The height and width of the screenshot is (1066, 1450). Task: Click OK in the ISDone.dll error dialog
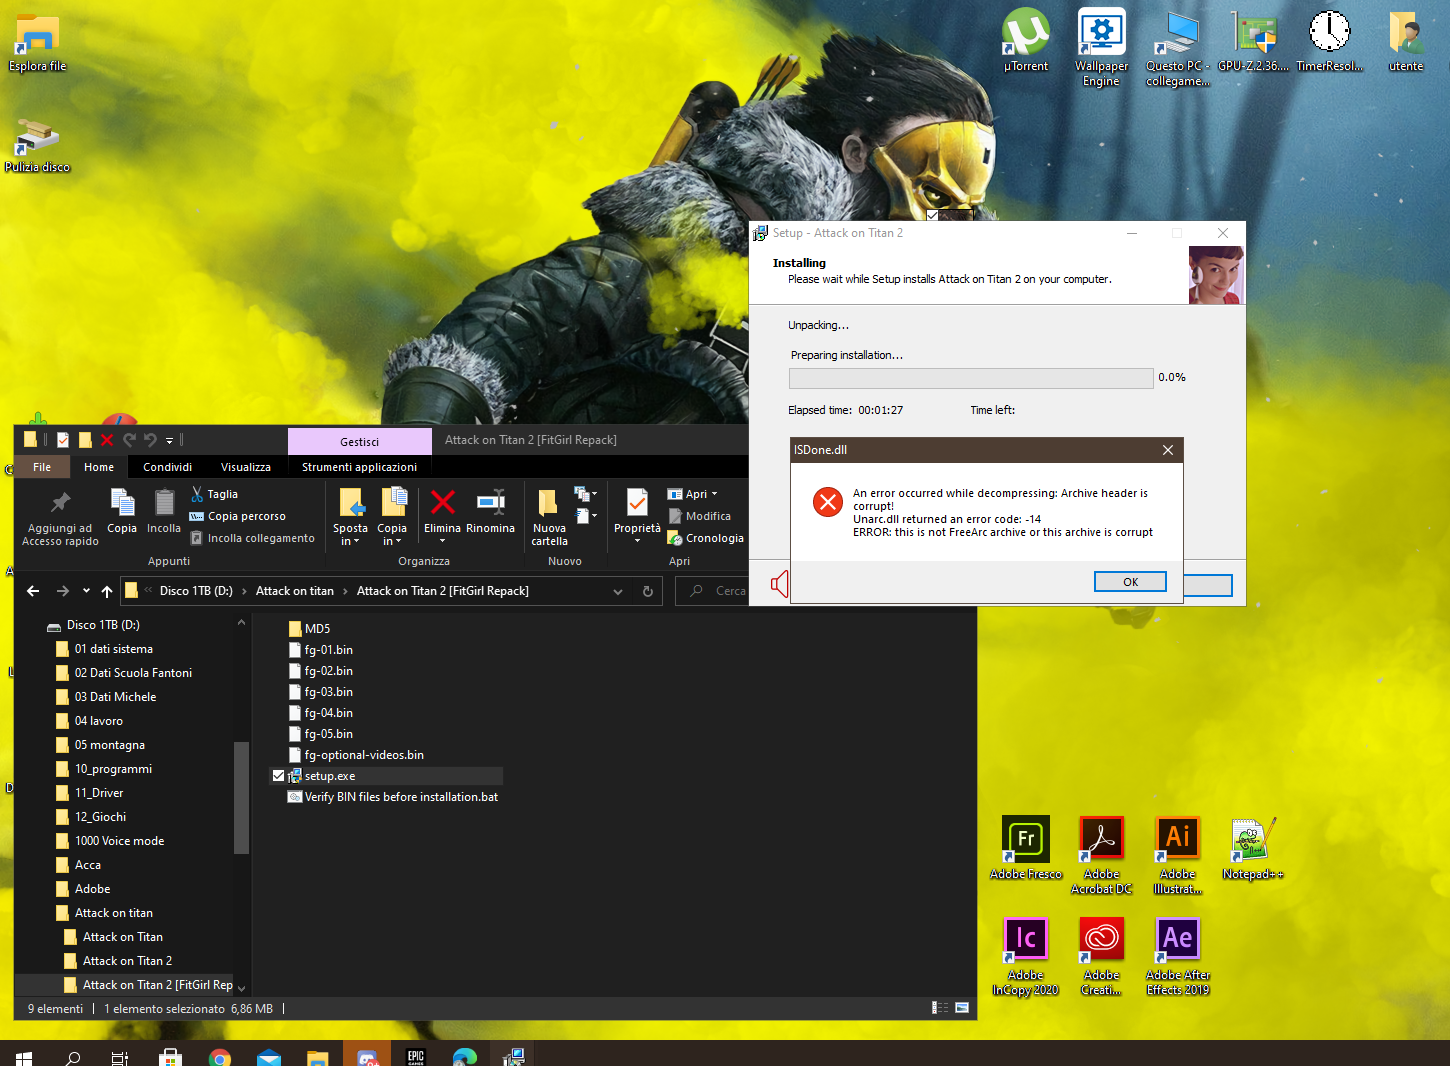(1130, 582)
